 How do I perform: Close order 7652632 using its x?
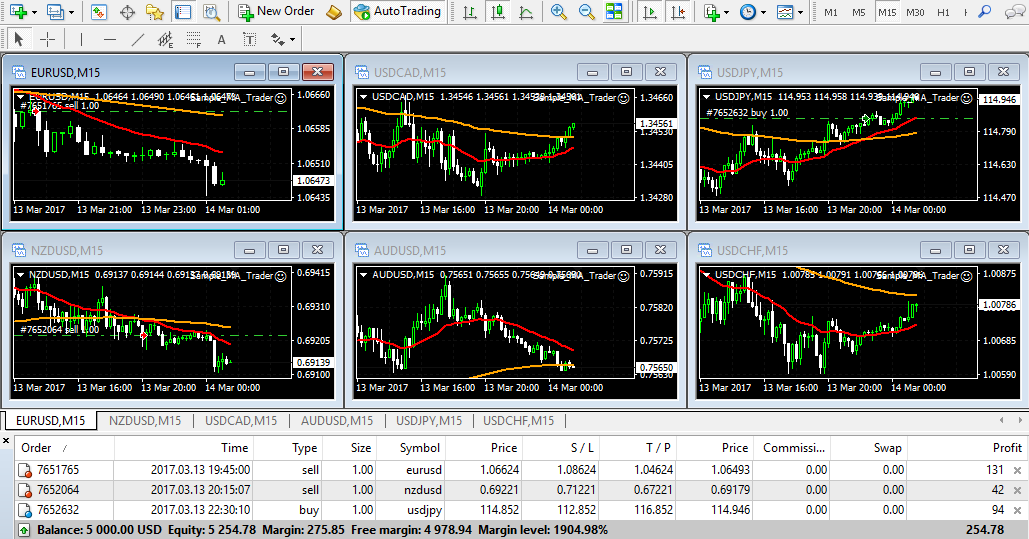[1017, 510]
